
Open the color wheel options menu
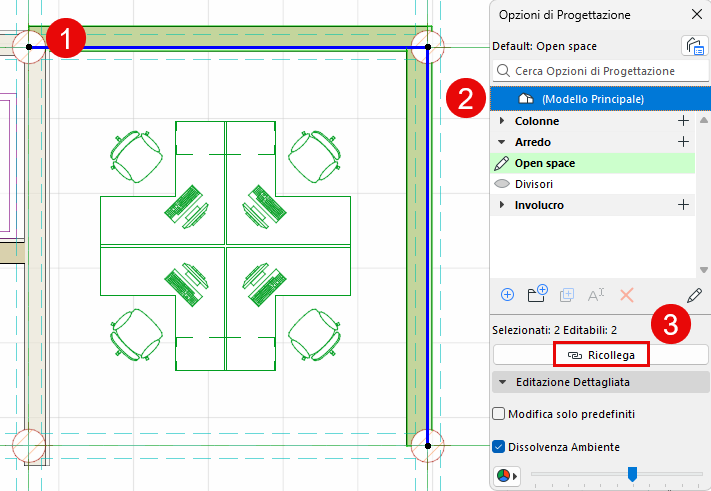507,476
